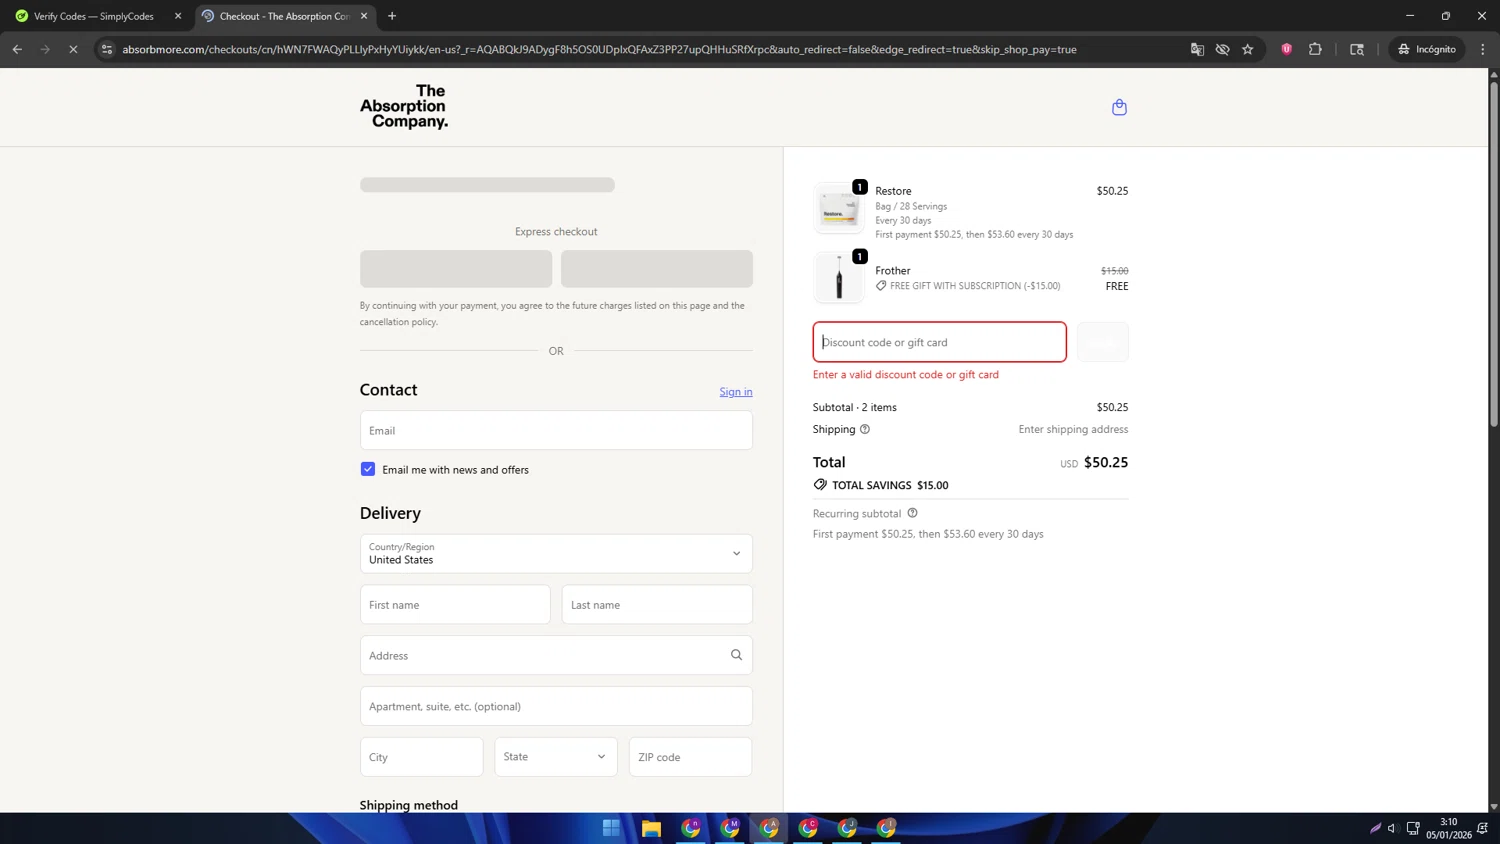Click the Recurring subtotal info icon
Screen dimensions: 1500x844
point(912,513)
